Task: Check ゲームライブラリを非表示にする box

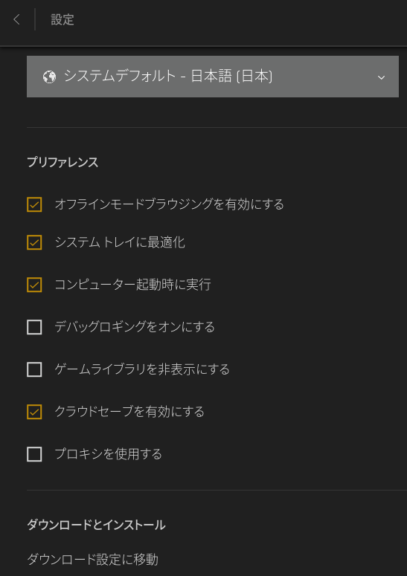Action: click(34, 370)
